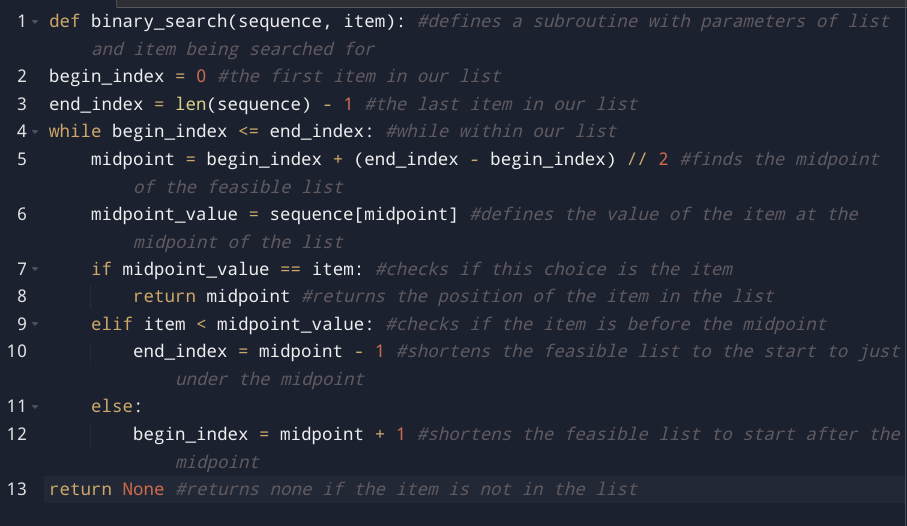Collapse the def binary_search fold arrow
Image resolution: width=907 pixels, height=526 pixels.
coord(34,21)
